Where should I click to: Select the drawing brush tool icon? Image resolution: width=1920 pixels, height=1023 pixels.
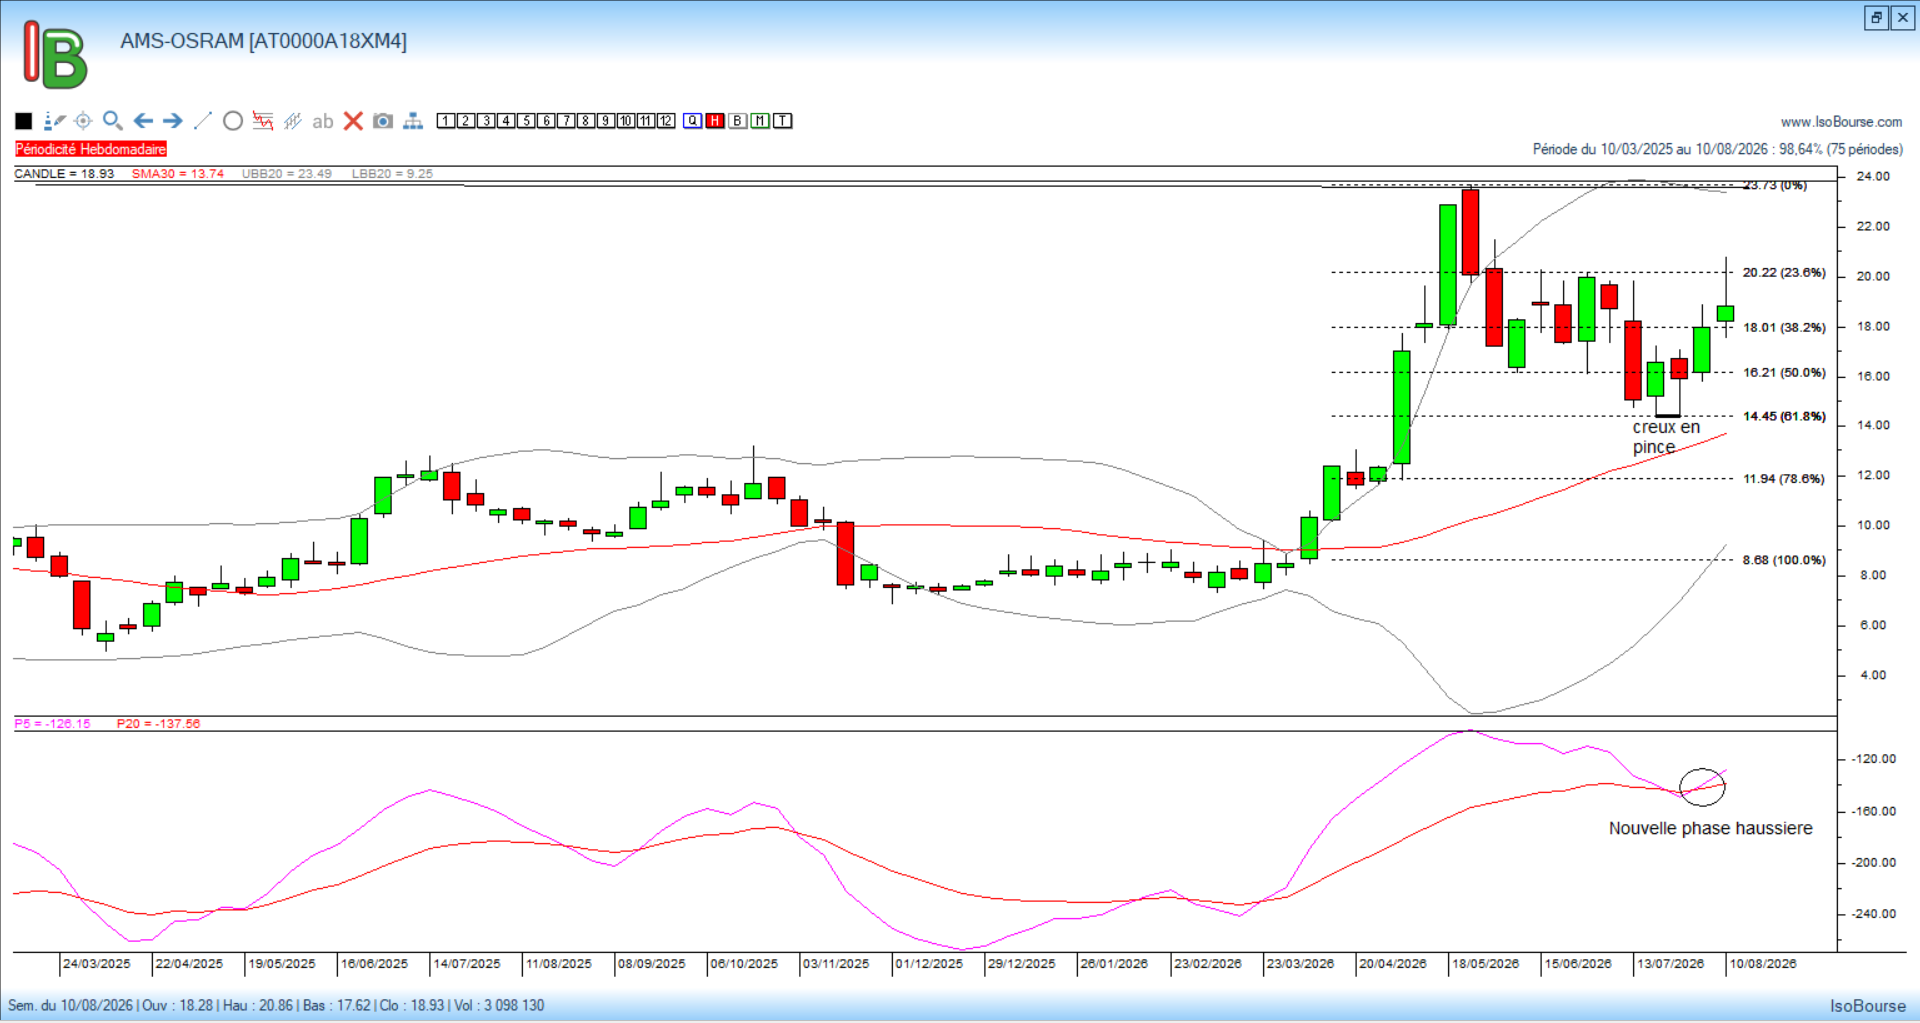pos(54,121)
